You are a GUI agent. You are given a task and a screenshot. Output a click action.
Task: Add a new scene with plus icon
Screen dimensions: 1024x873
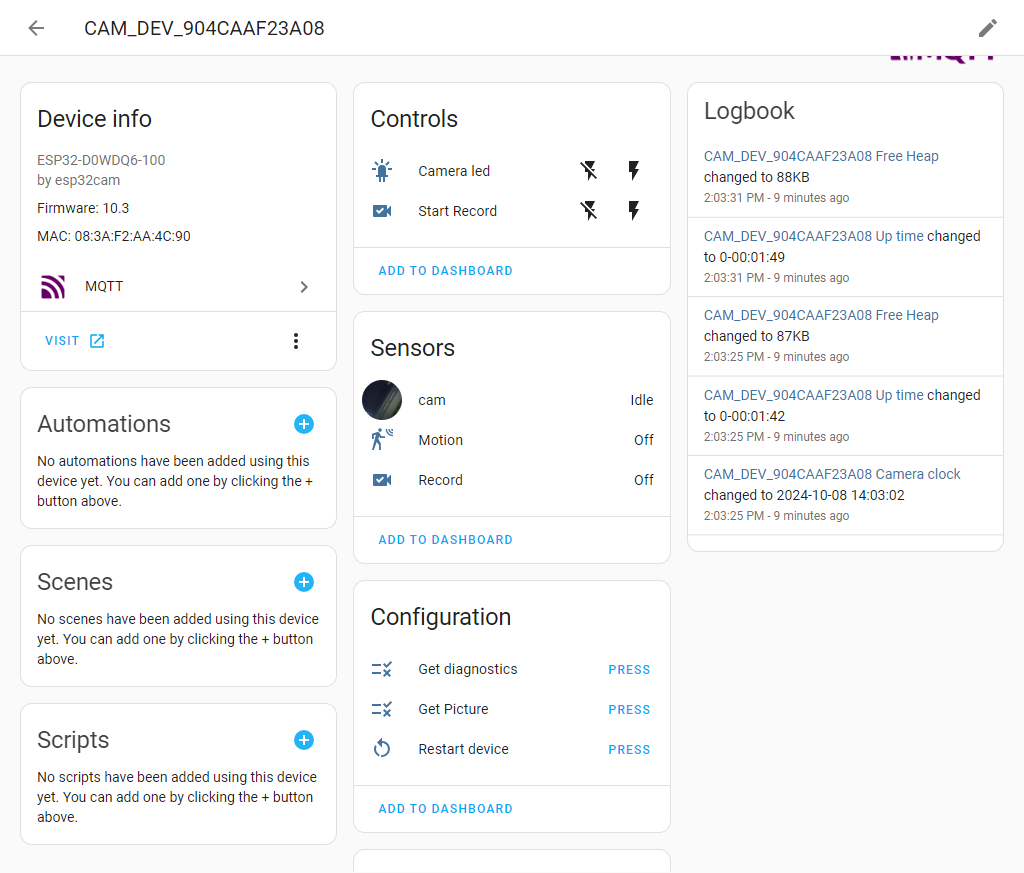coord(304,582)
